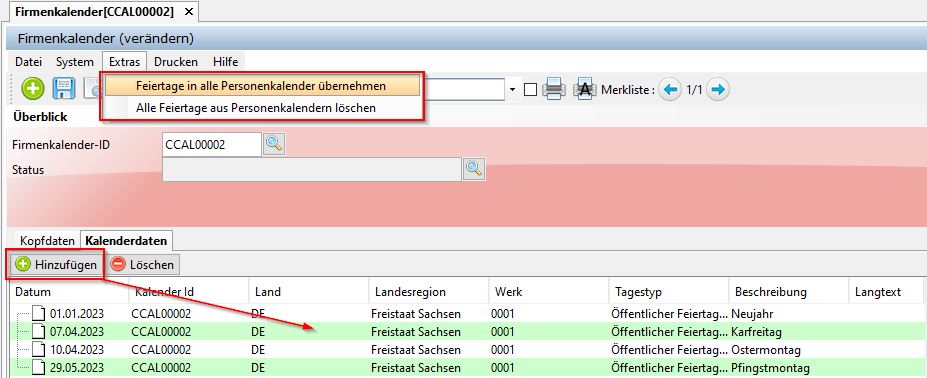Click document icon of the 01.01.2023 row
Image resolution: width=927 pixels, height=378 pixels.
[38, 314]
